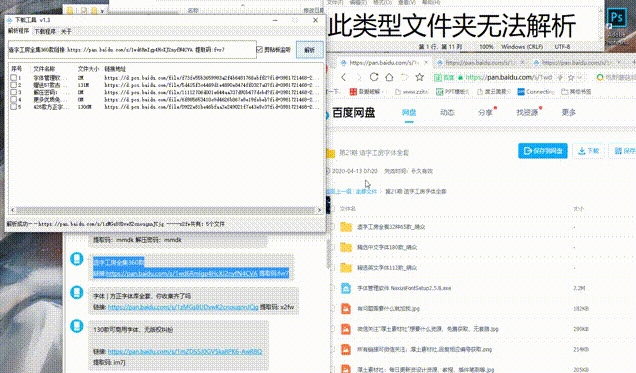
Task: Open the 其他书签 bookmarks folder
Action: coord(576,92)
